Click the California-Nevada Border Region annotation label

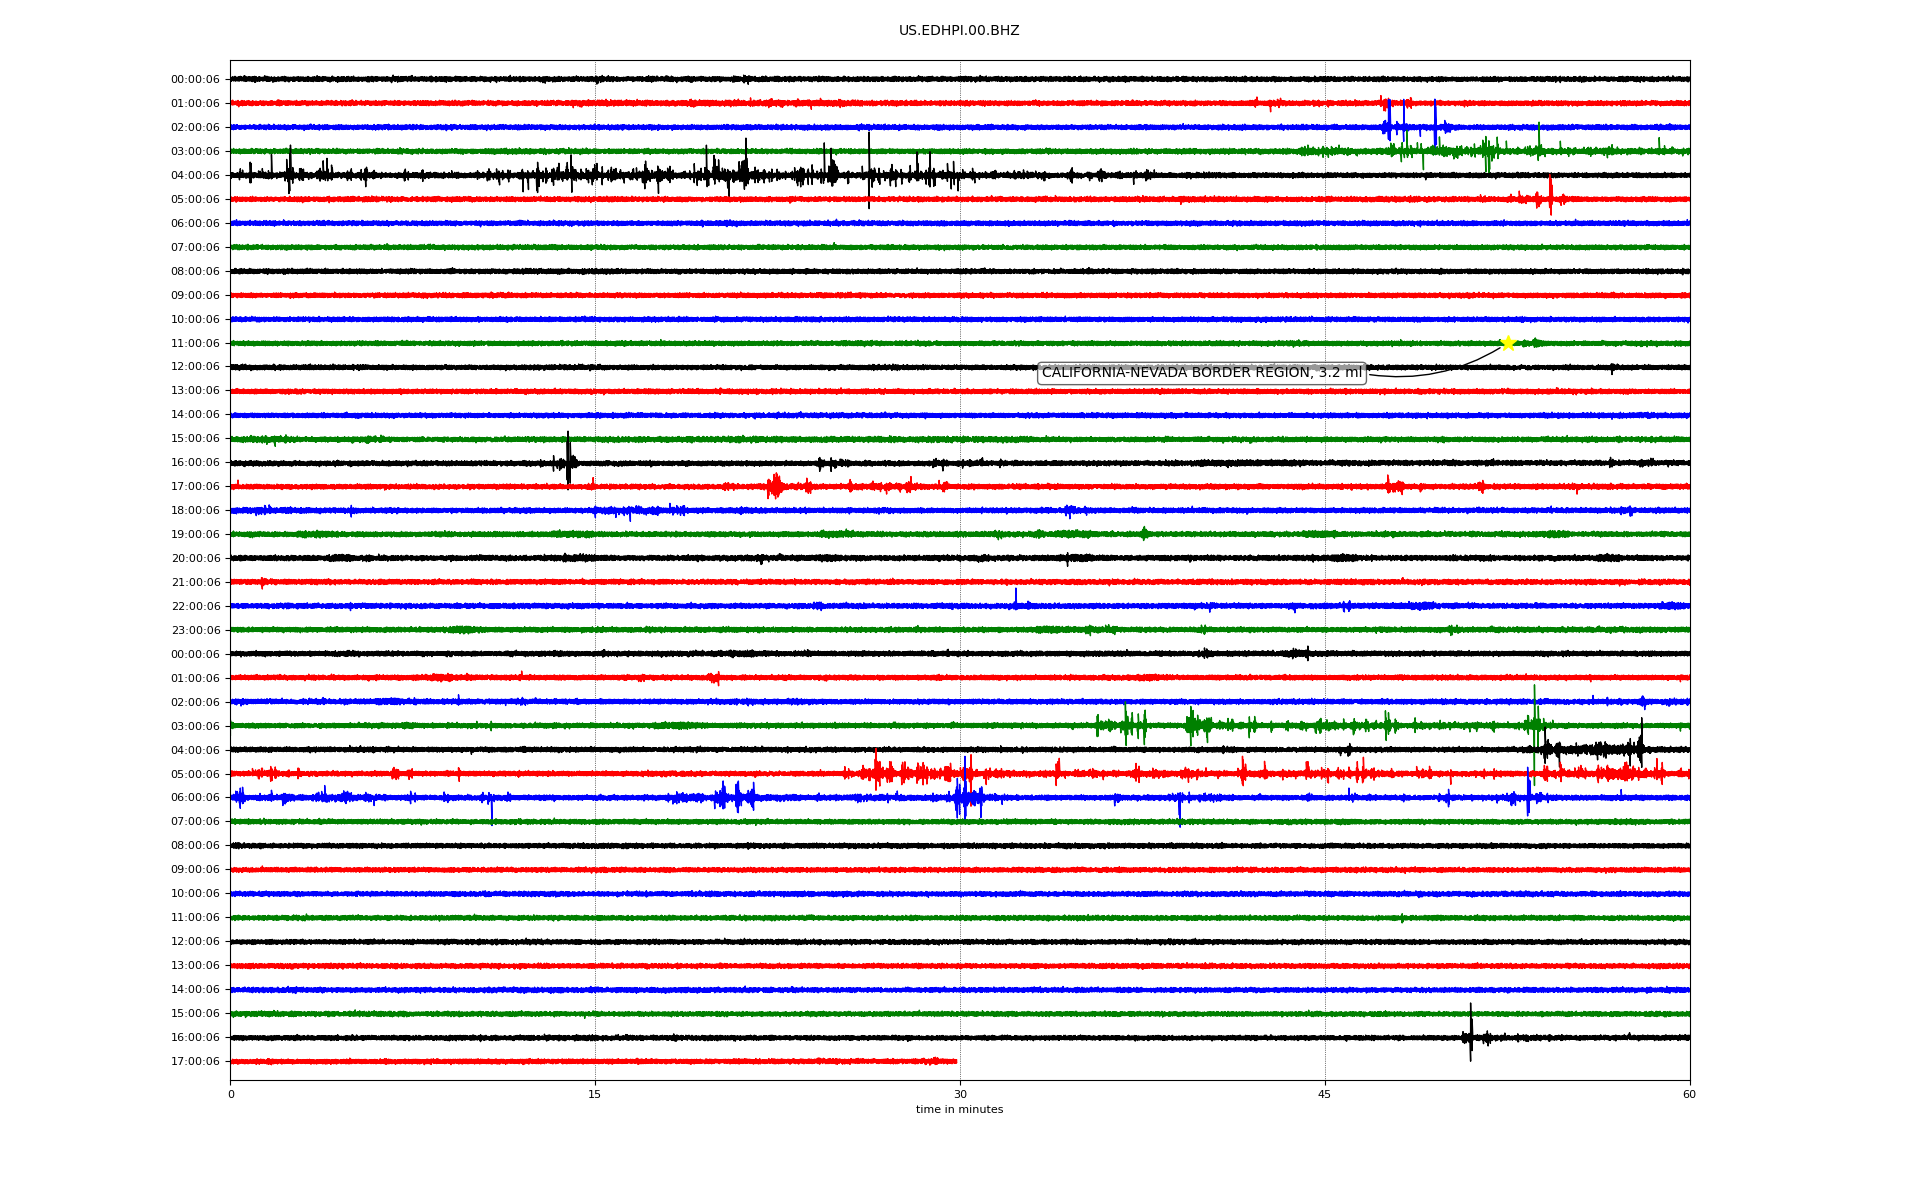pyautogui.click(x=1201, y=373)
